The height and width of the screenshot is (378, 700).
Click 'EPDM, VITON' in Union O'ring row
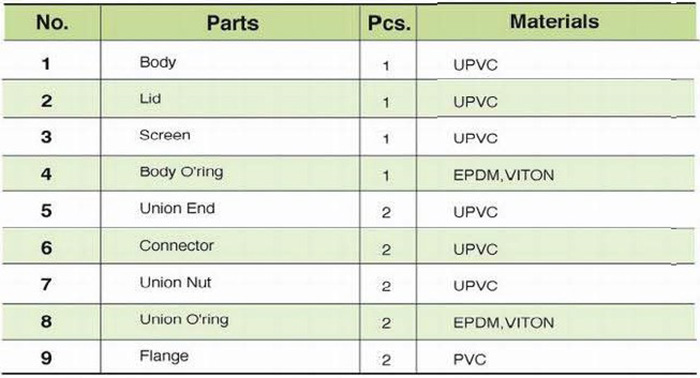504,323
